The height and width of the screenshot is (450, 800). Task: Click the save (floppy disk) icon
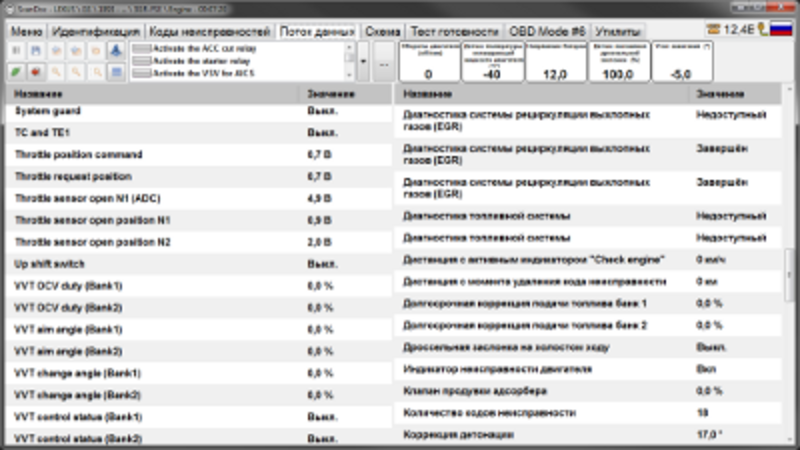tap(36, 48)
